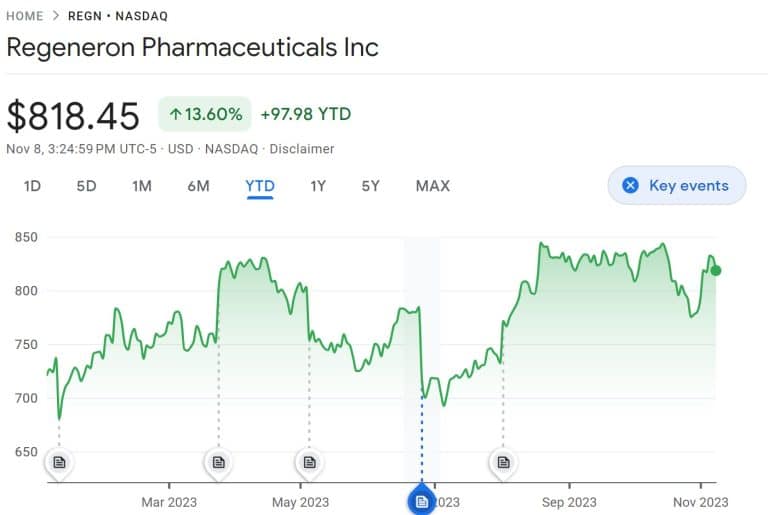This screenshot has height=515, width=768.
Task: Click the breadcrumb chevron after HOME
Action: [56, 16]
